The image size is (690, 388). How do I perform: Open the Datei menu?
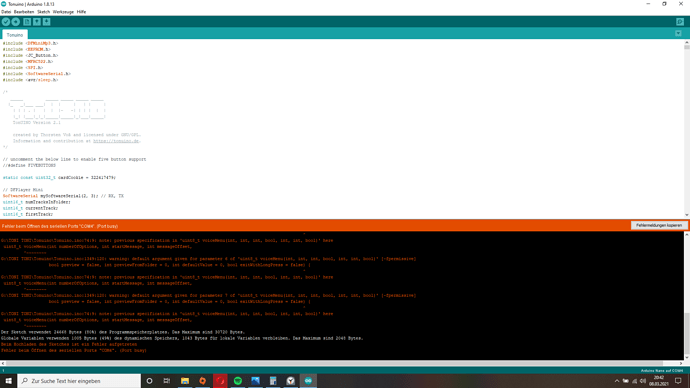click(x=6, y=12)
